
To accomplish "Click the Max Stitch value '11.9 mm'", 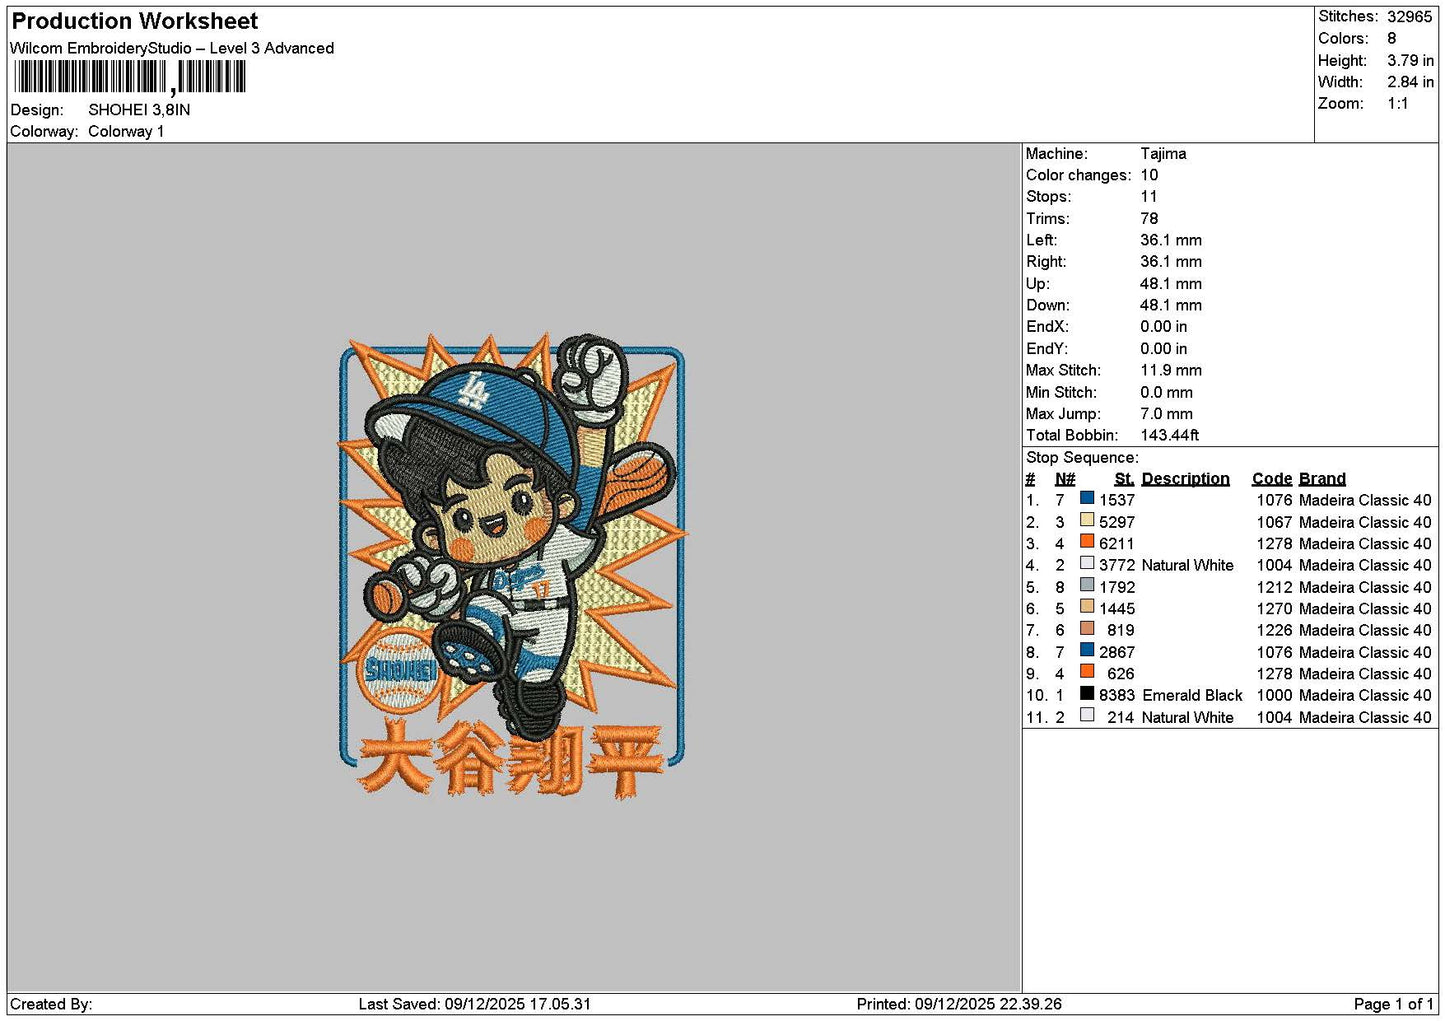I will 1171,370.
